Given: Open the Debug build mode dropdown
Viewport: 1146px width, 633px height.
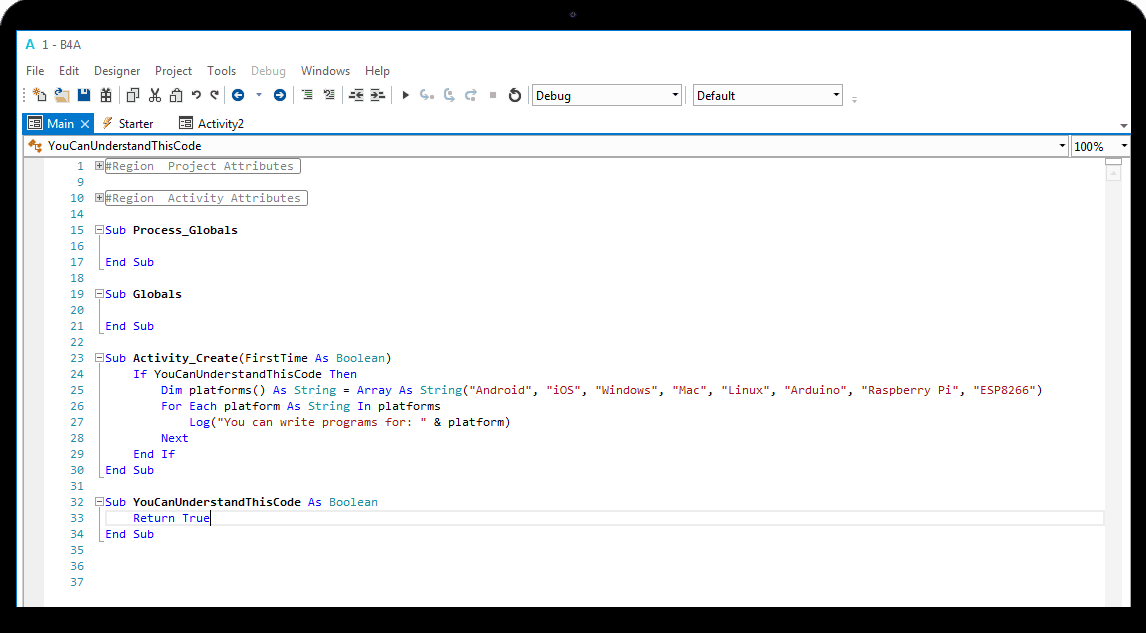Looking at the screenshot, I should click(607, 96).
